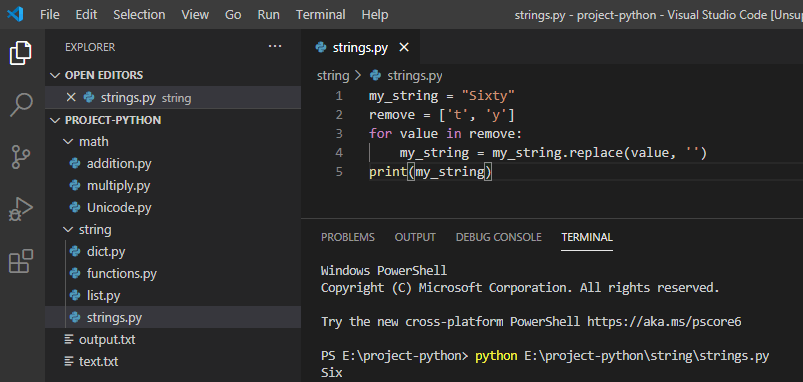803x382 pixels.
Task: Collapse the string folder
Action: pyautogui.click(x=68, y=230)
